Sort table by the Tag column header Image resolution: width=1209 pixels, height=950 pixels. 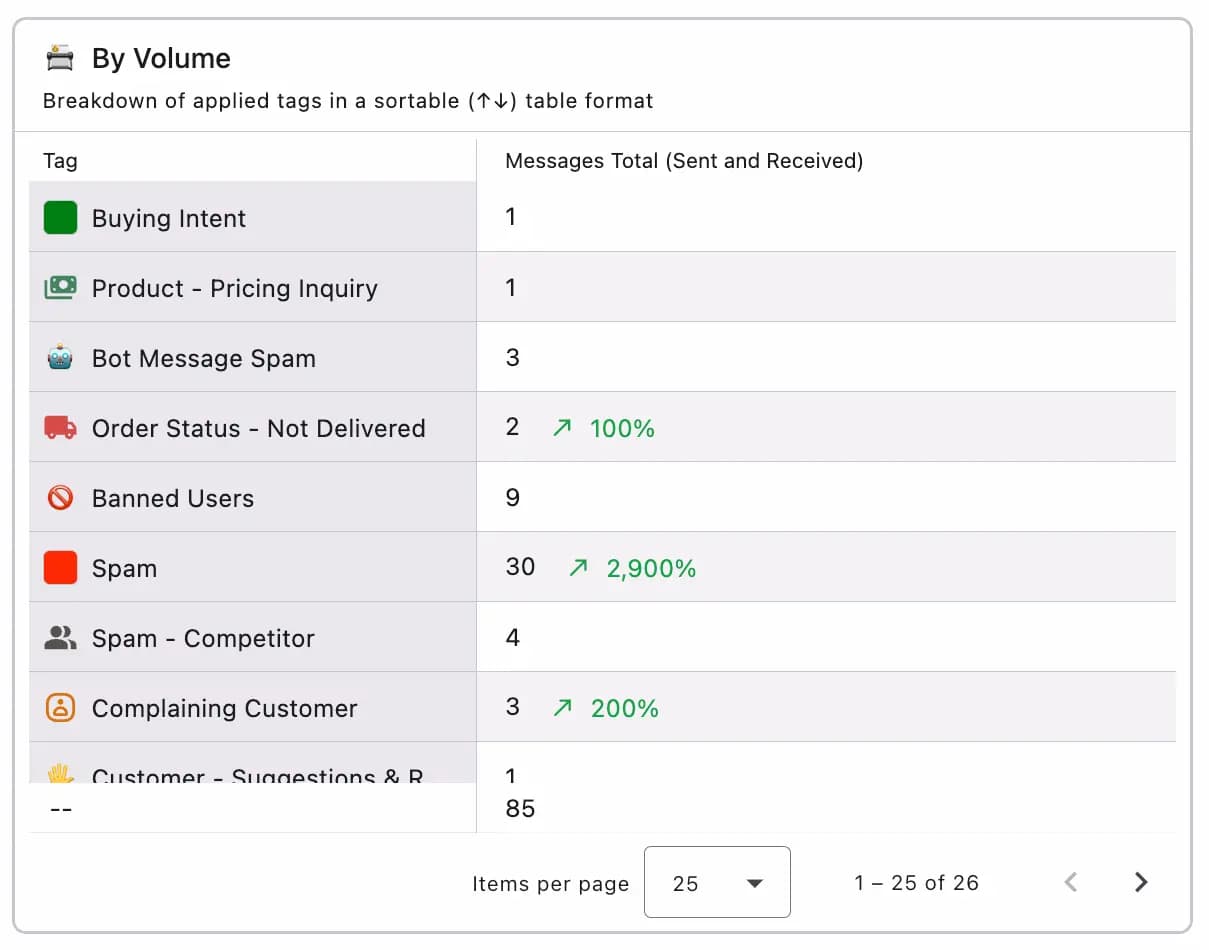(60, 161)
